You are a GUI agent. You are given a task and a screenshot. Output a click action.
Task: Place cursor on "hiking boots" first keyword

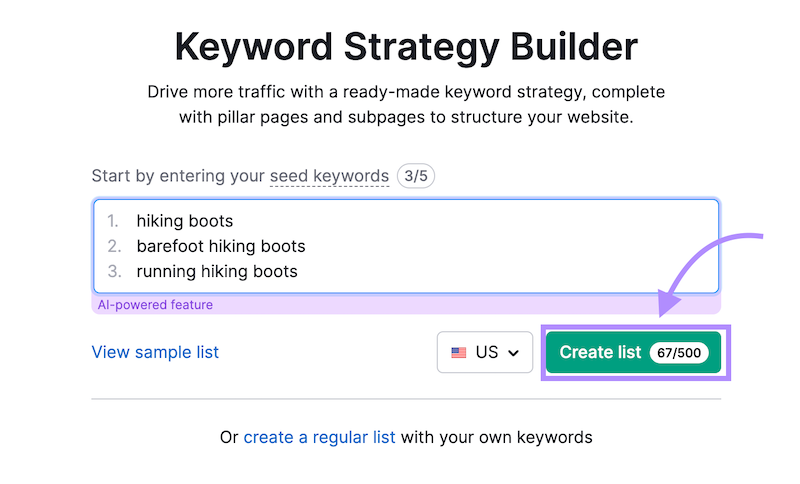point(185,220)
